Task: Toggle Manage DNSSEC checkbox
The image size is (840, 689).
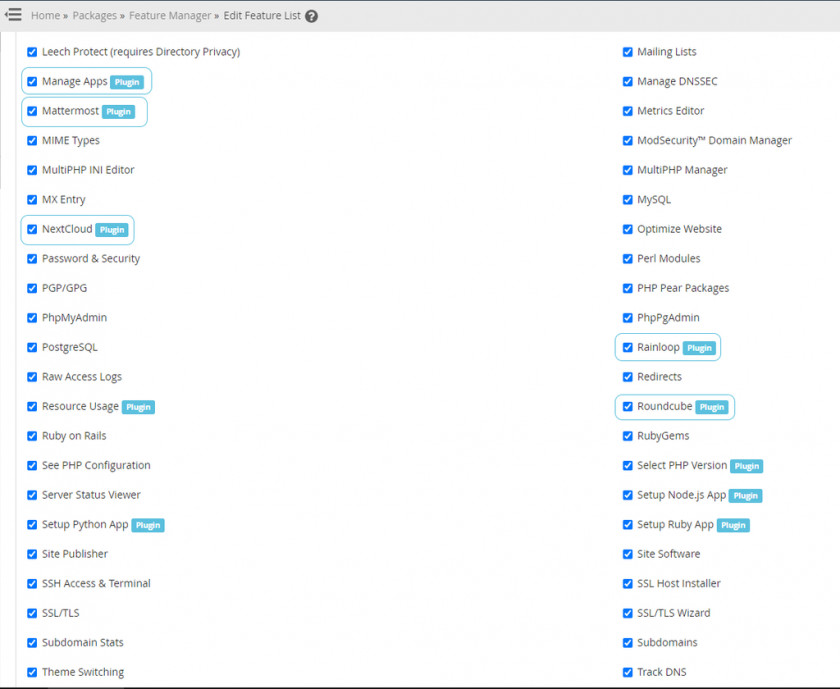Action: (628, 81)
